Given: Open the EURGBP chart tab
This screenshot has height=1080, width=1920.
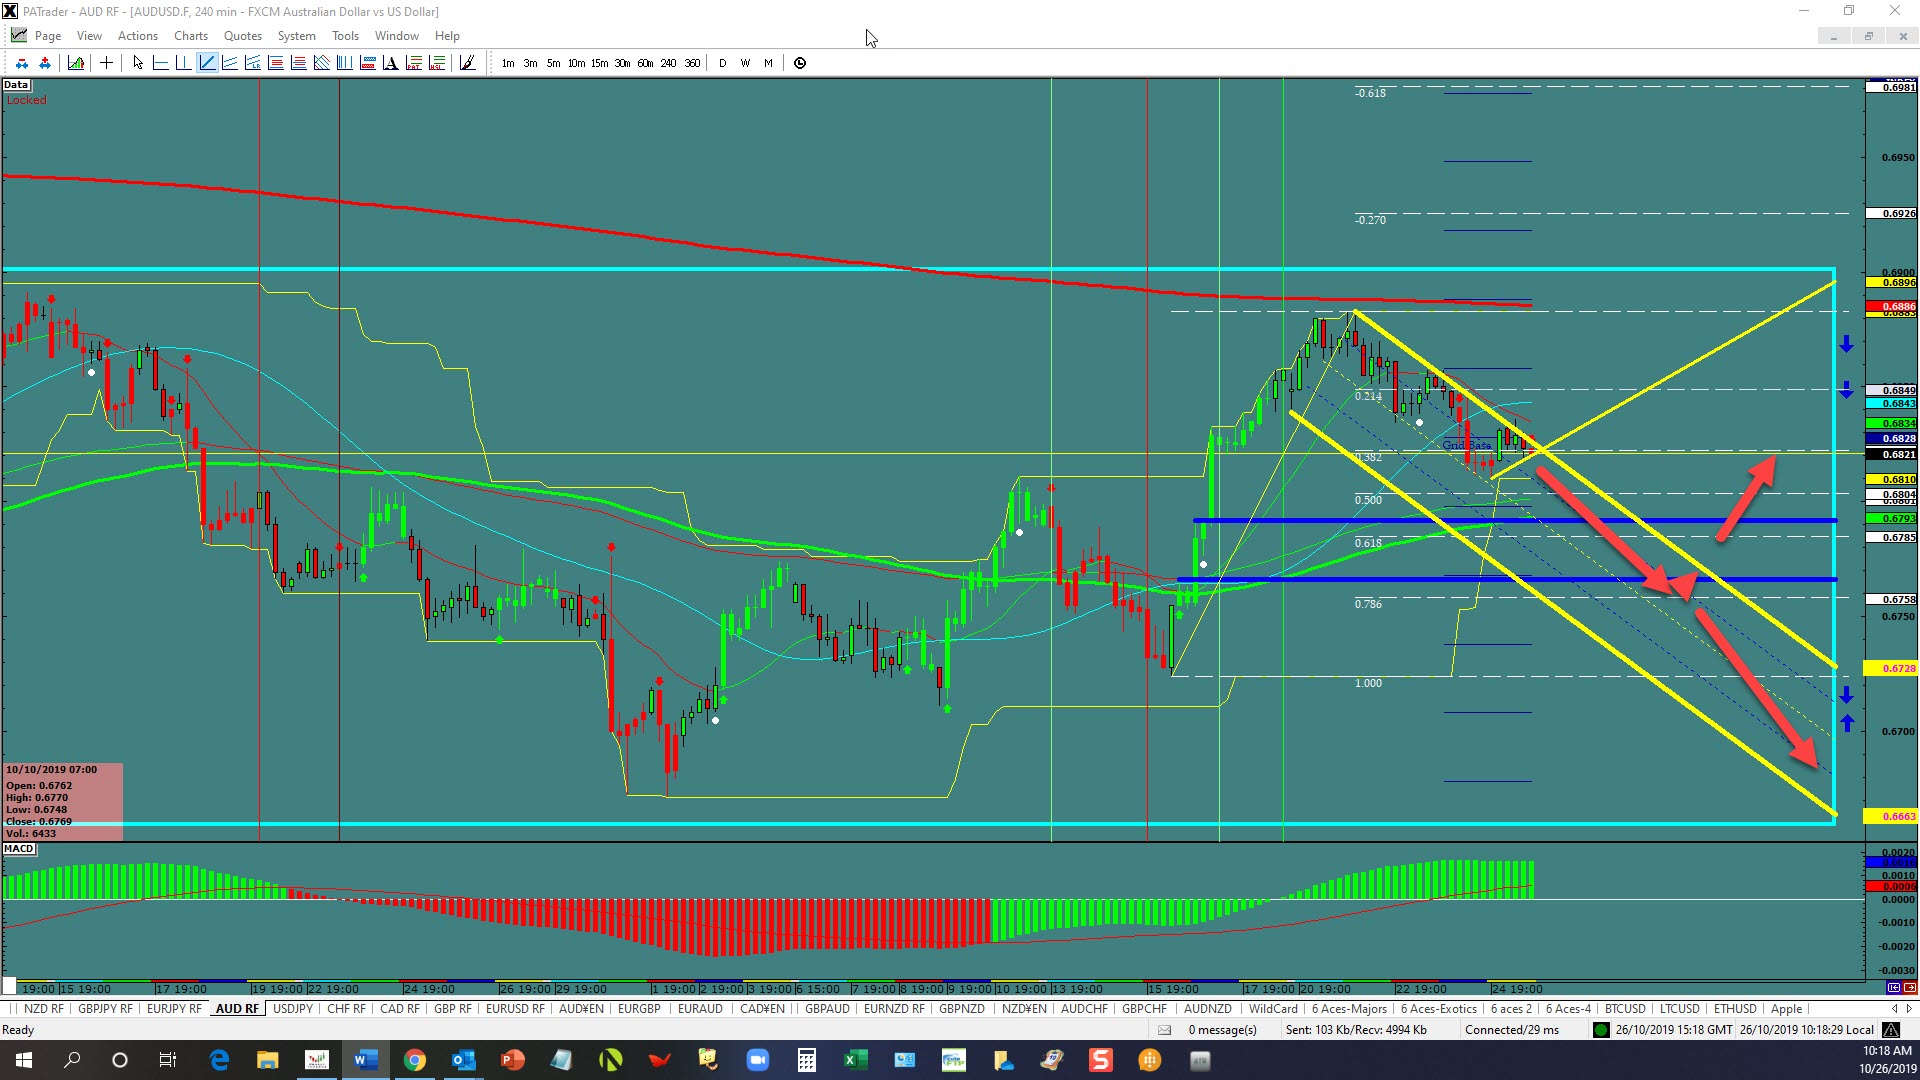Looking at the screenshot, I should coord(639,1009).
